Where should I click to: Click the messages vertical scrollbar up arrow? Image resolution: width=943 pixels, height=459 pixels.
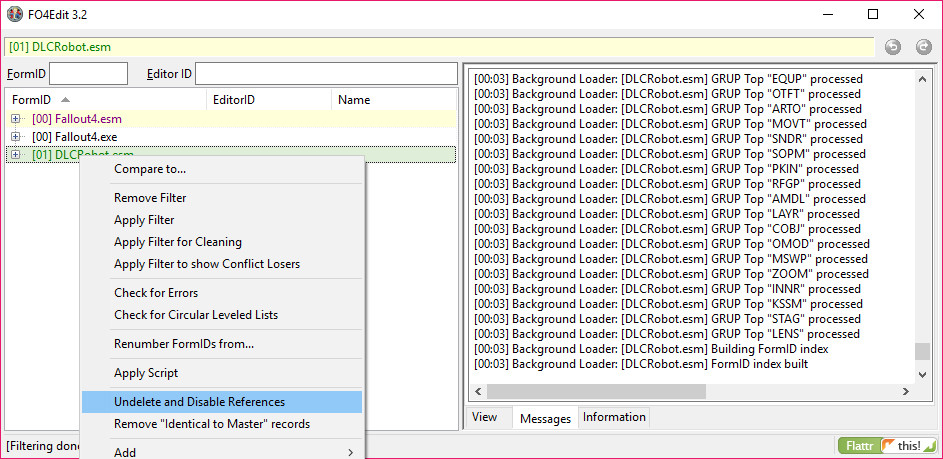pyautogui.click(x=923, y=78)
